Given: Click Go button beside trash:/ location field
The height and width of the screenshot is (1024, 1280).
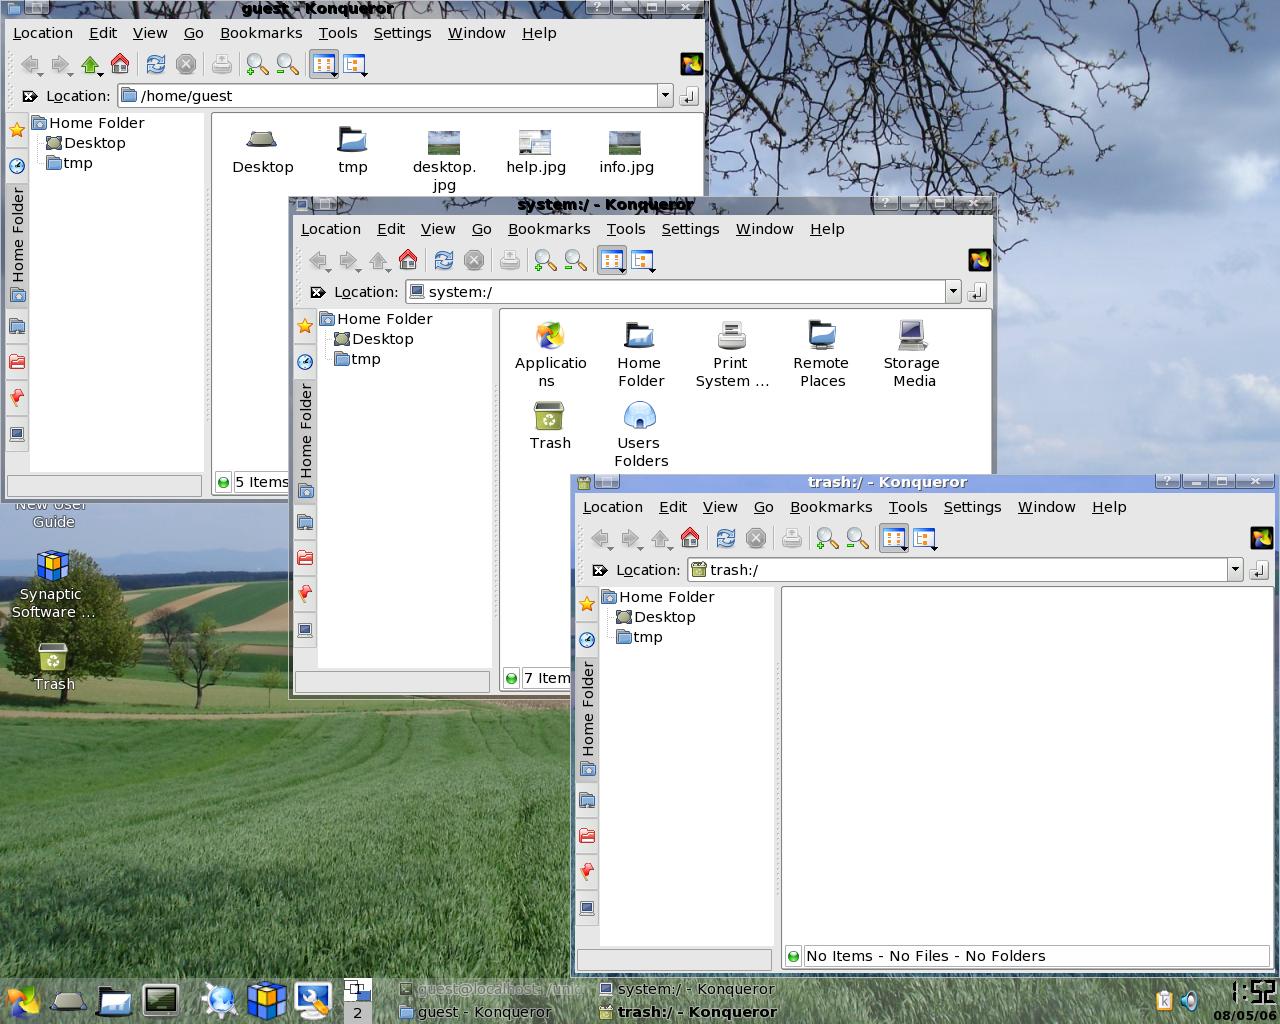Looking at the screenshot, I should click(1259, 570).
